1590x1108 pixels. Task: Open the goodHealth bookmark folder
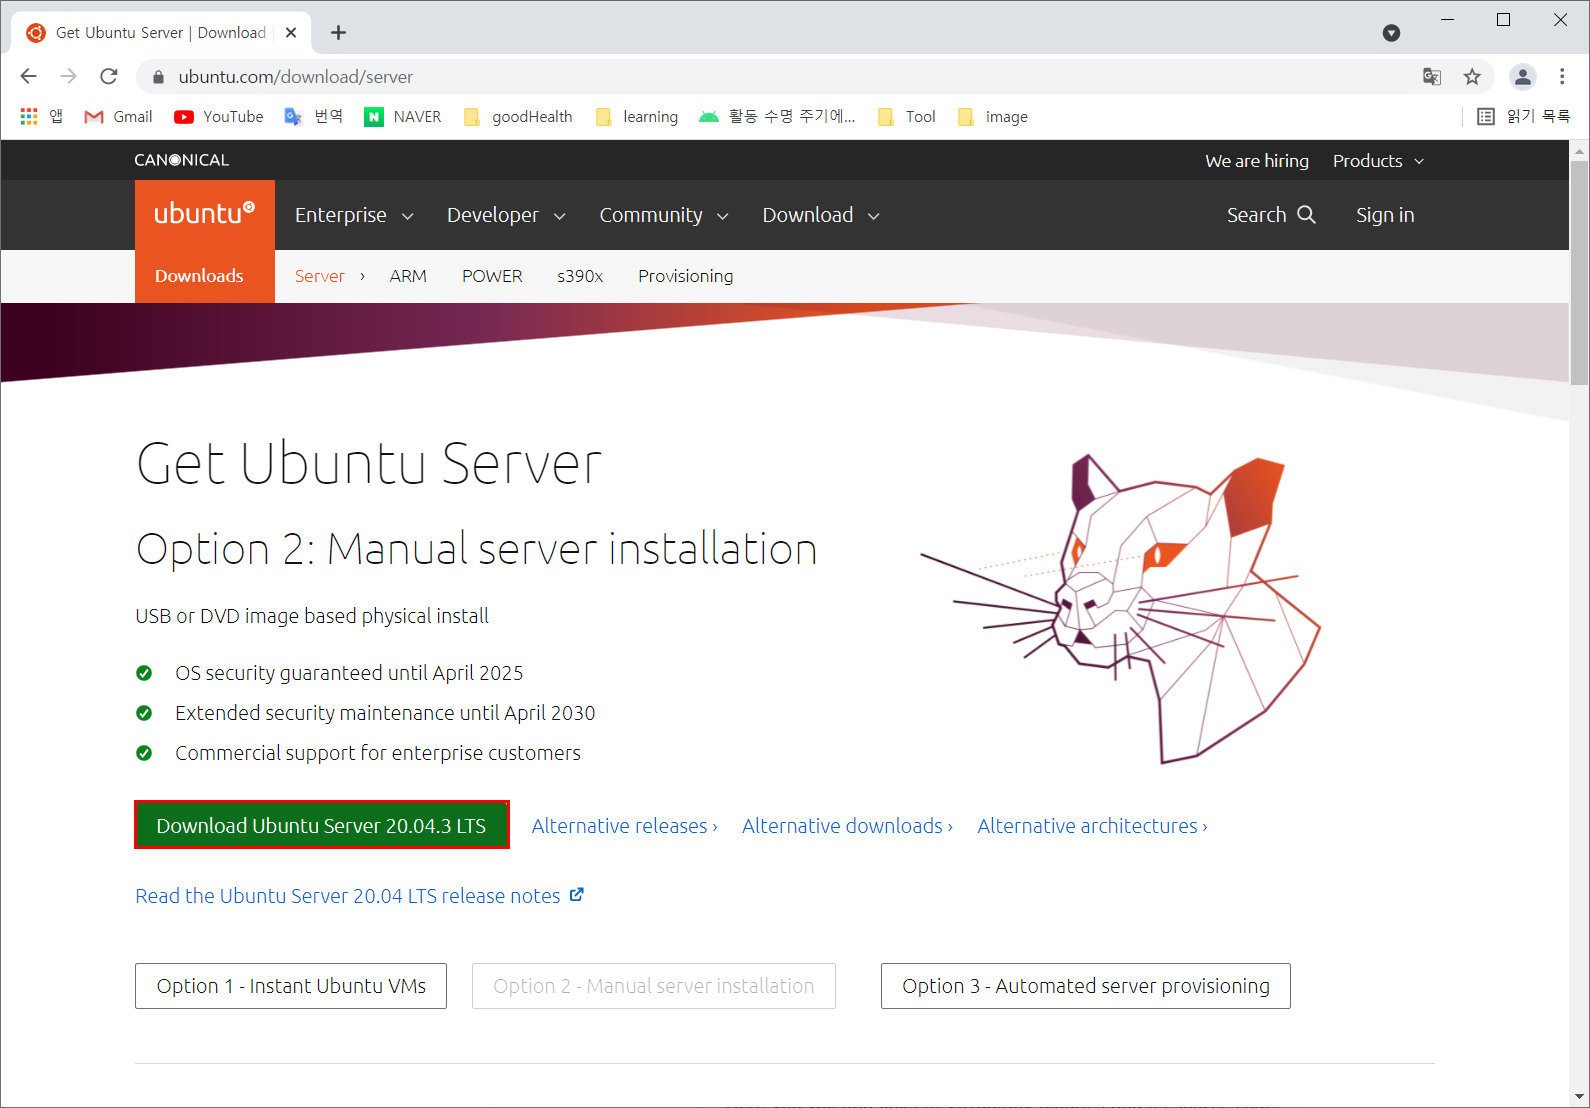coord(518,117)
